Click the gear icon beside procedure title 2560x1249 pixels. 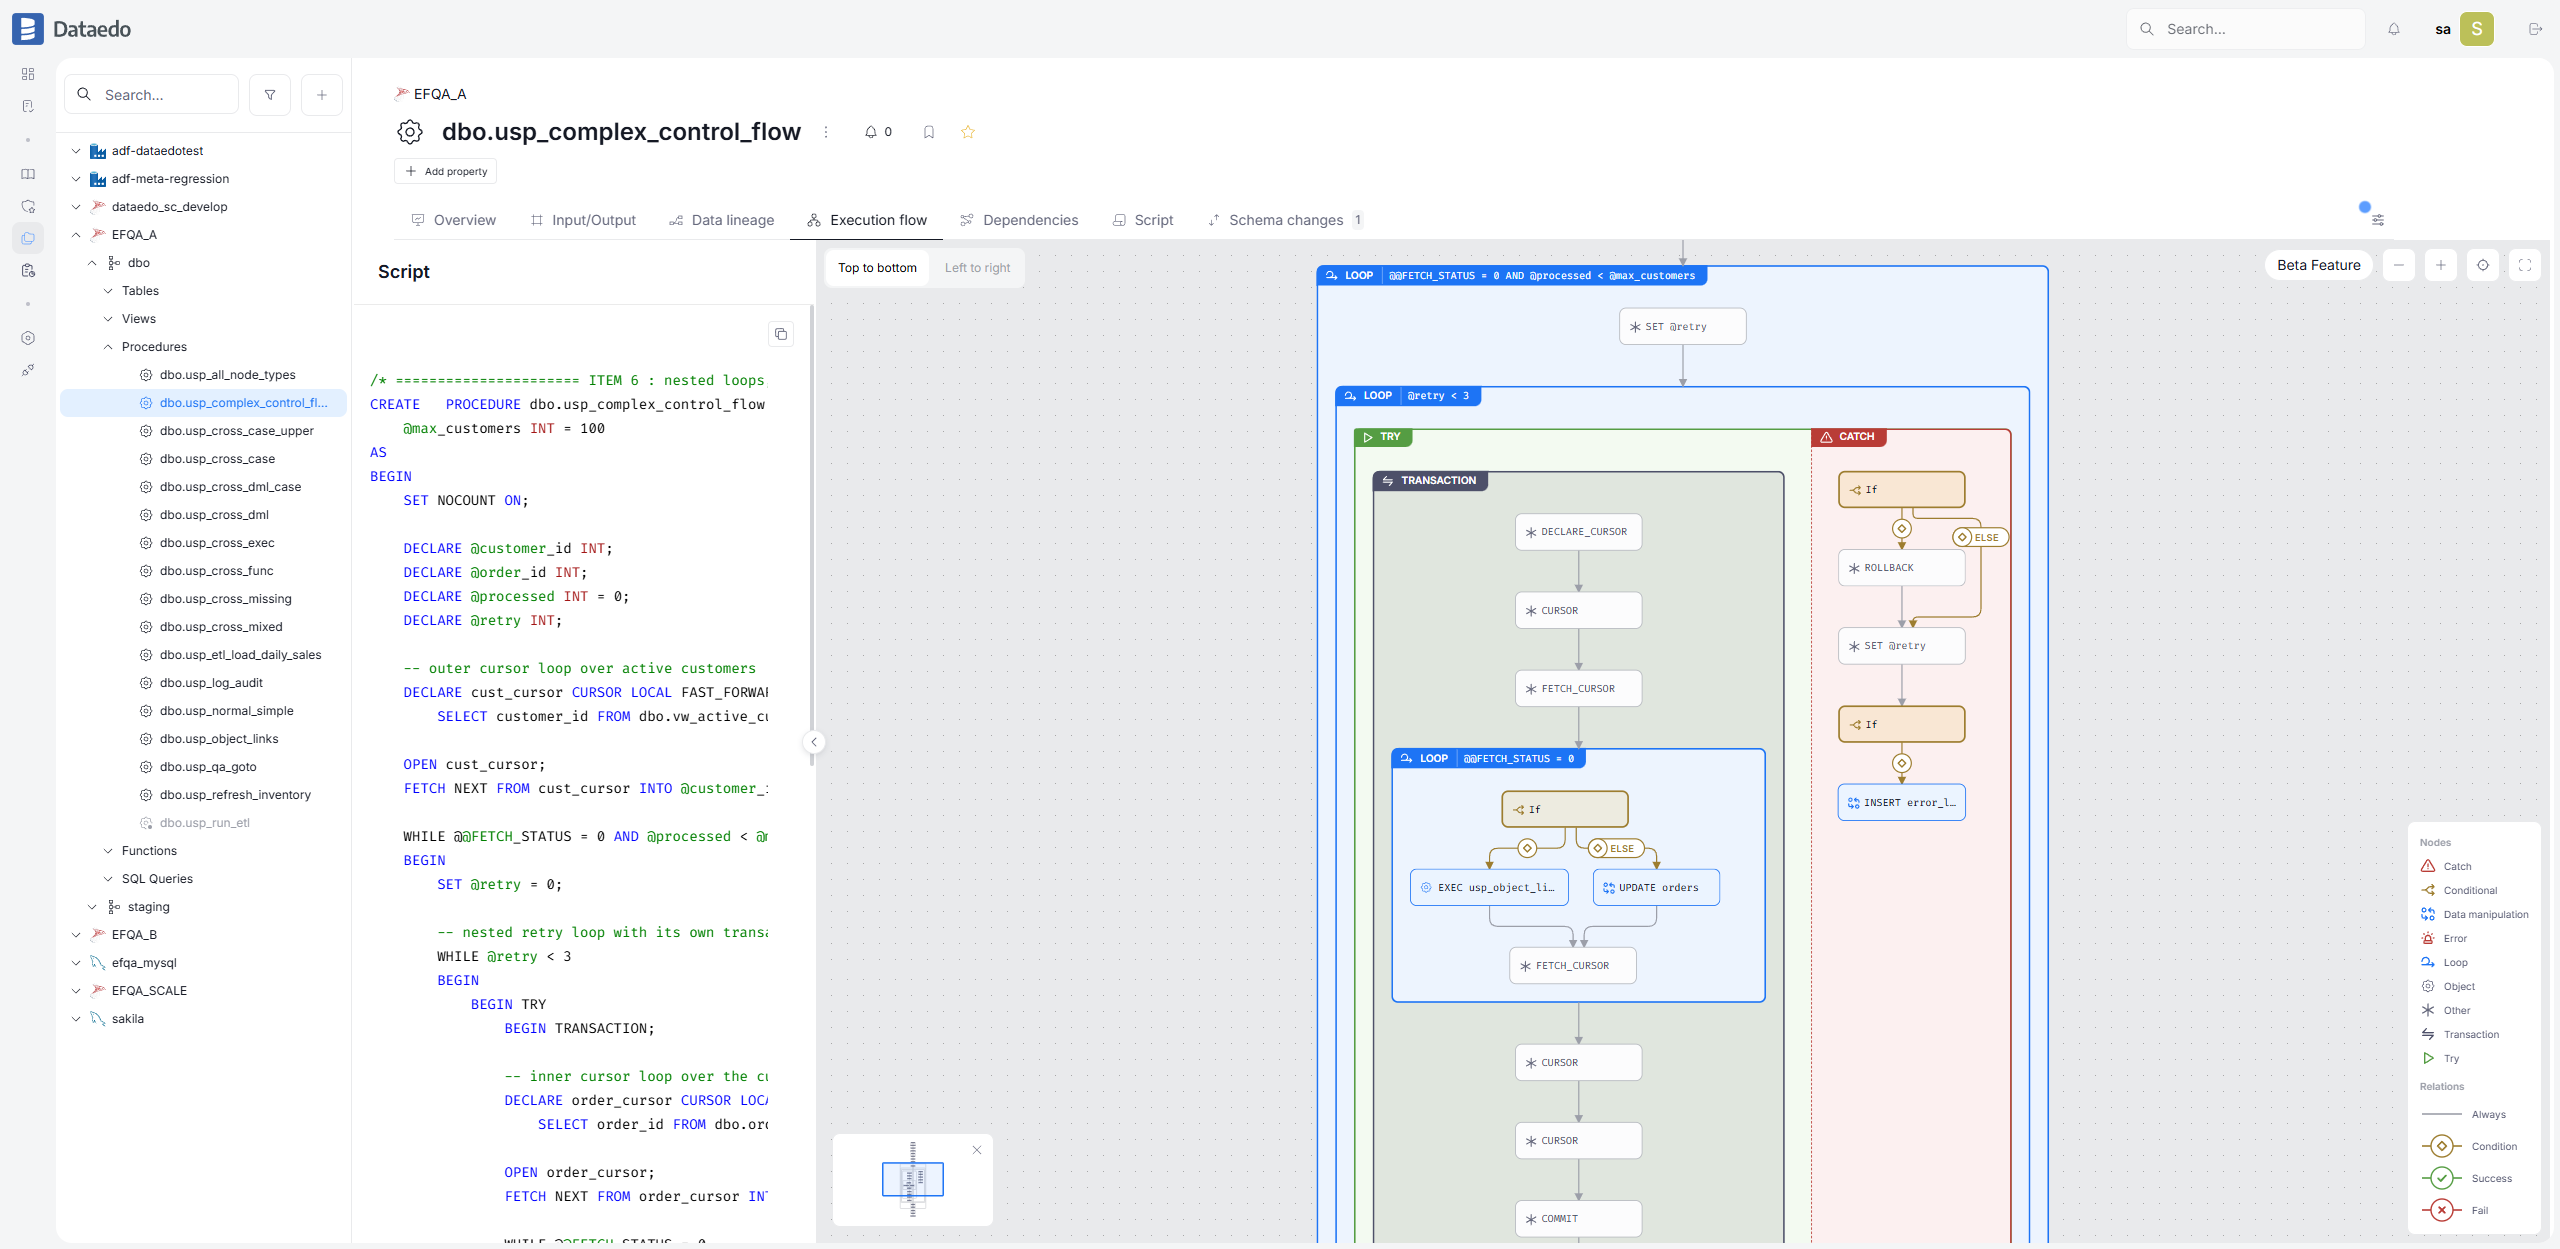point(410,132)
